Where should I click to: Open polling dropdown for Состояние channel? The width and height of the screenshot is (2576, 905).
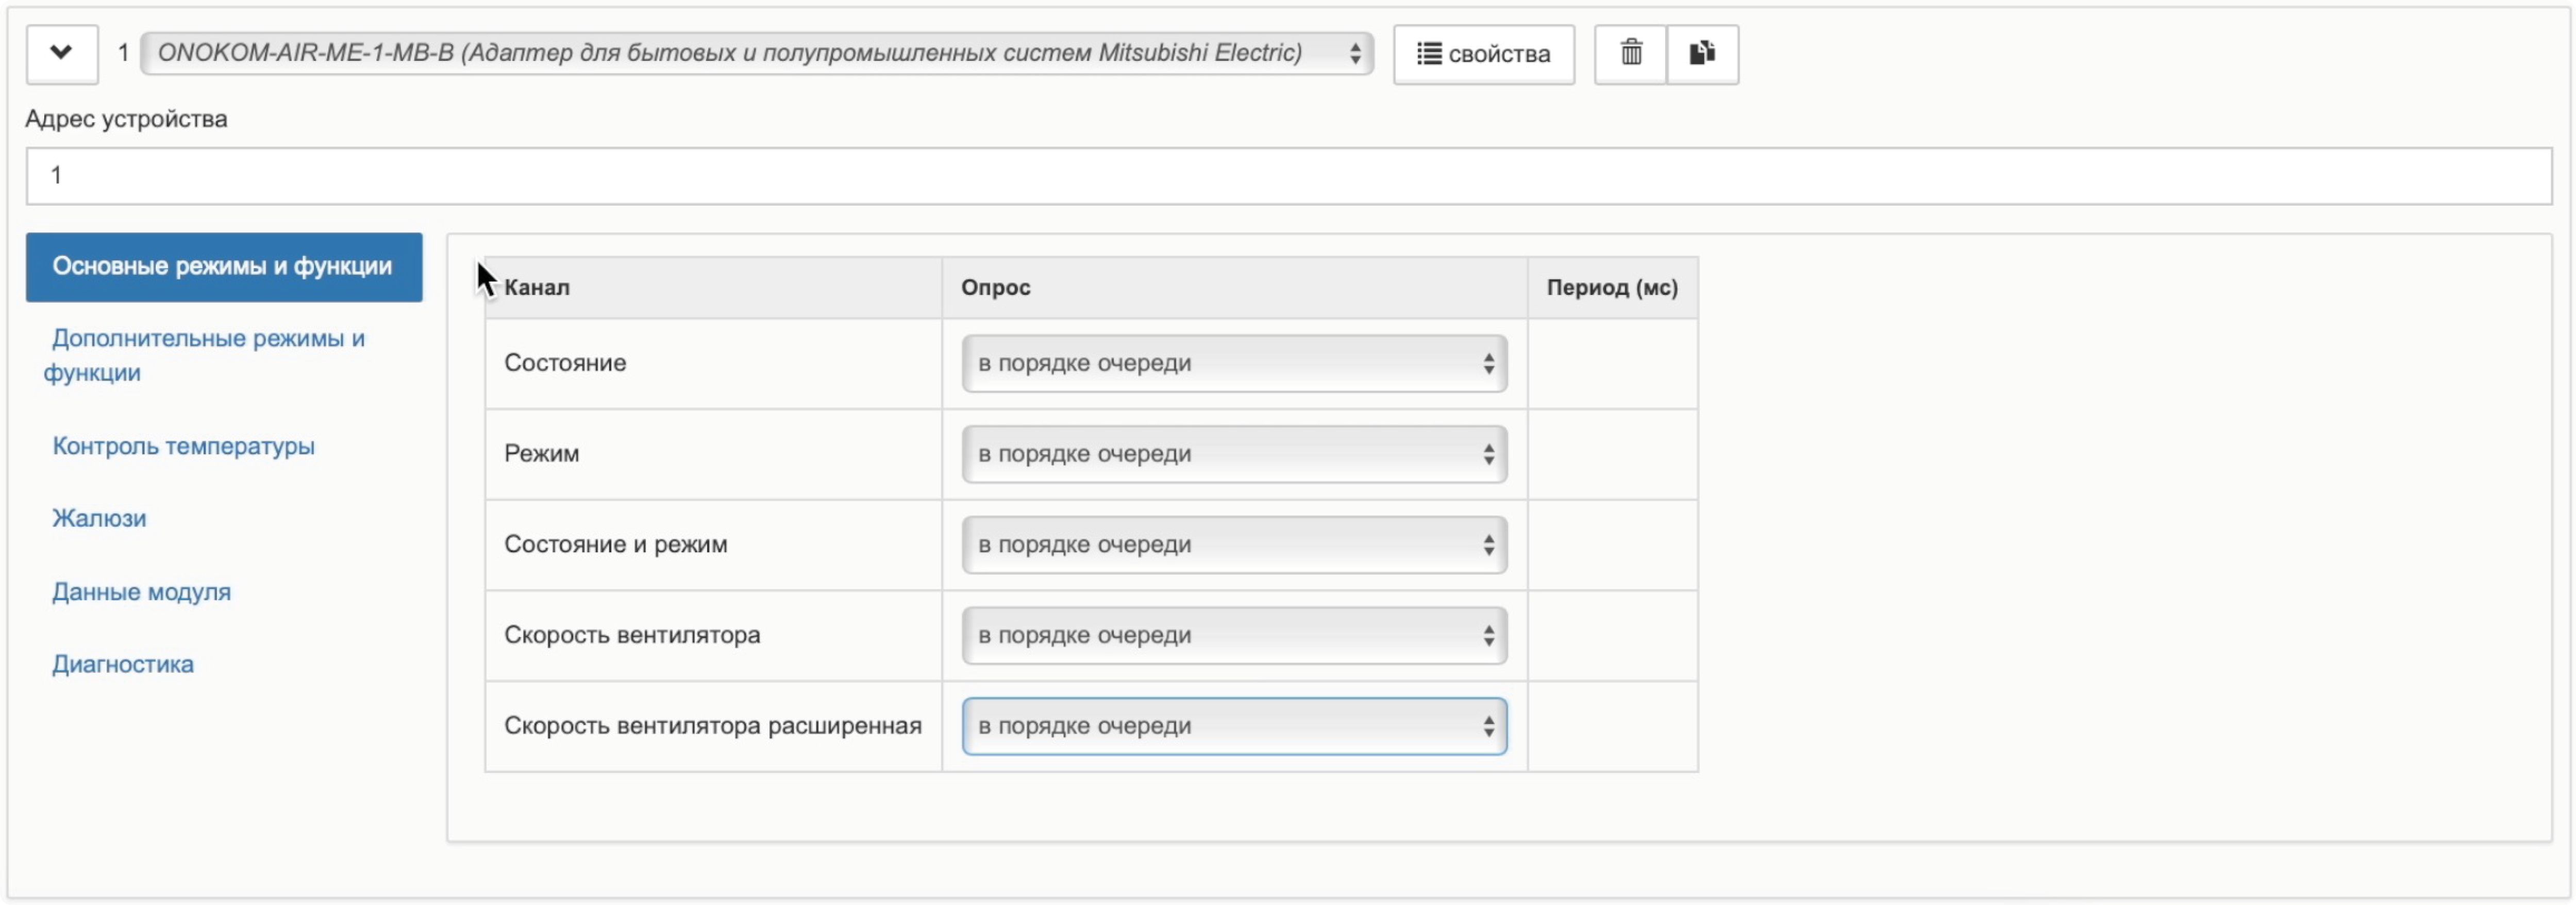[1233, 364]
